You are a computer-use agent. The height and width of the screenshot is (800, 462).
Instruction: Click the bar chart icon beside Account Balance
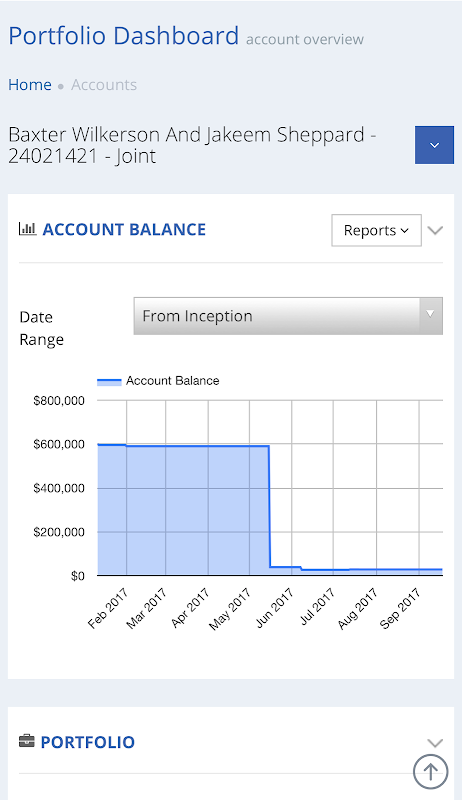[x=27, y=229]
